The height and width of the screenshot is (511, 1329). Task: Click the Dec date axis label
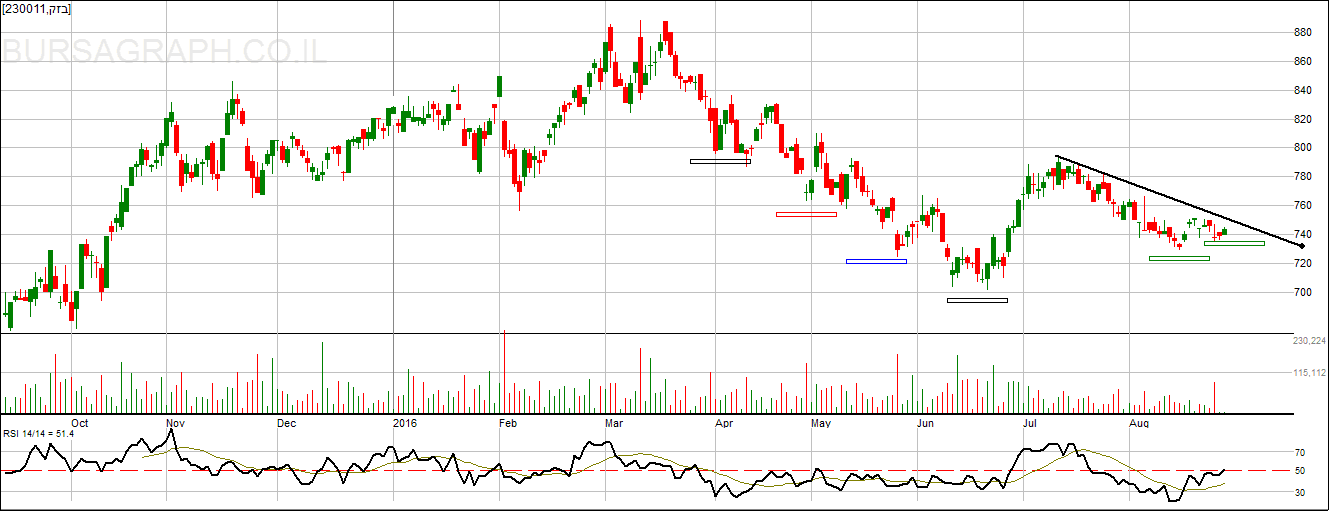[x=287, y=423]
